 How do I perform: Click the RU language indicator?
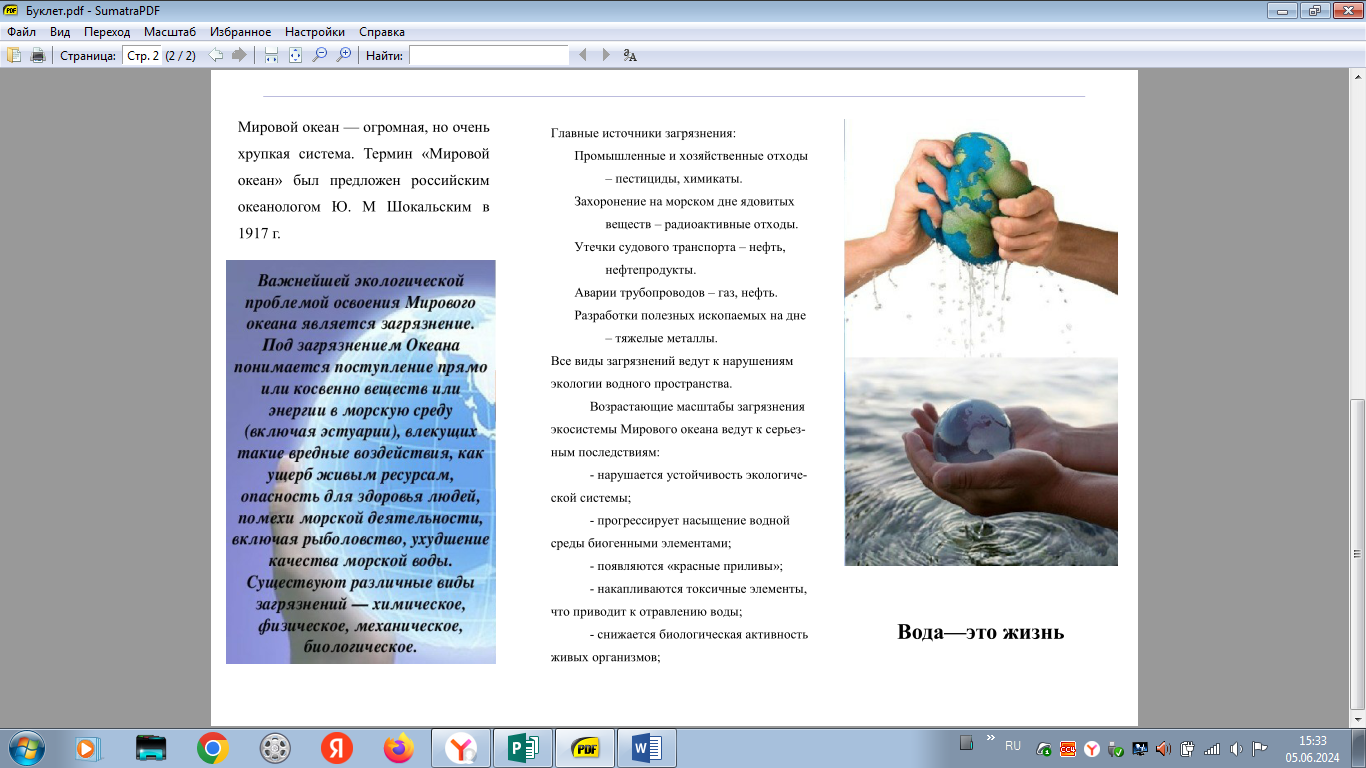(1013, 746)
